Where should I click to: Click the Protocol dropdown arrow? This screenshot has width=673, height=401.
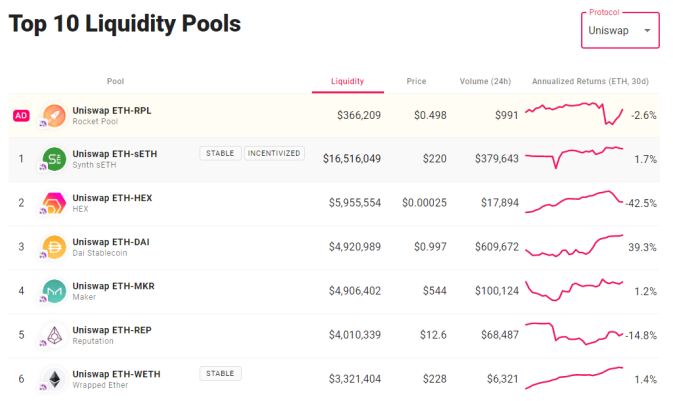(x=647, y=30)
